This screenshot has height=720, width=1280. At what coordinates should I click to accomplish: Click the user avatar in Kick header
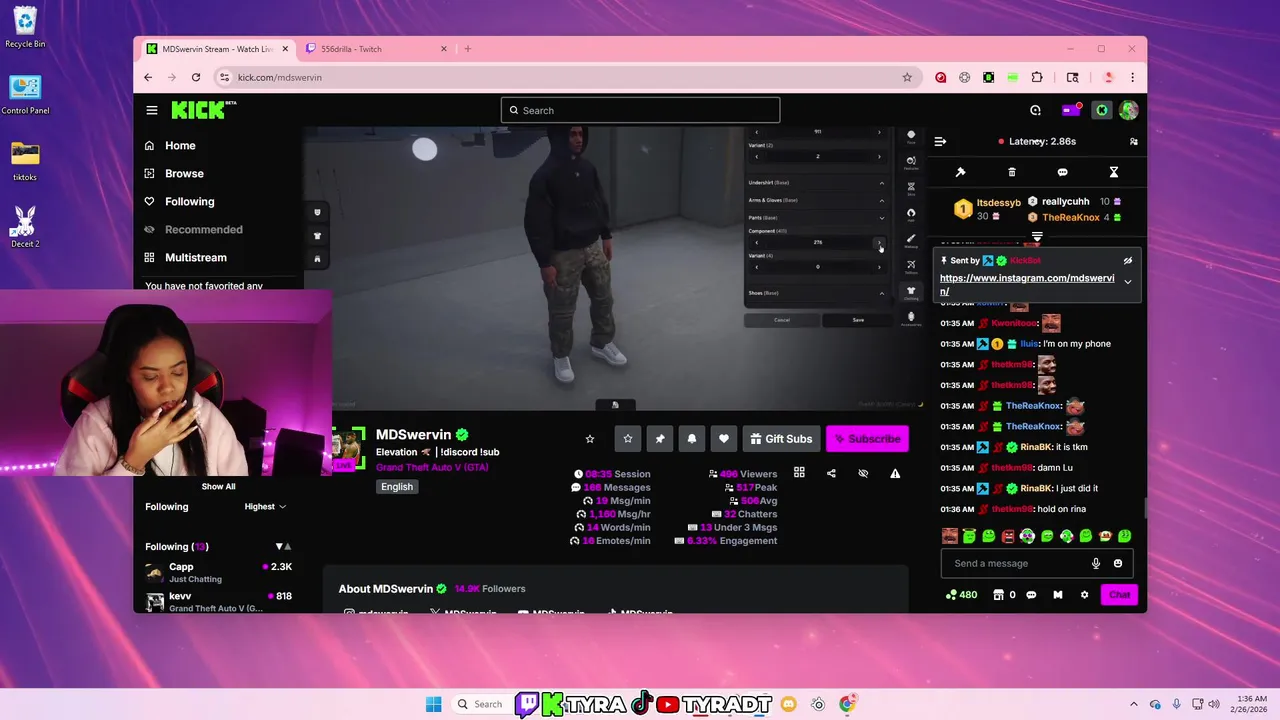click(x=1129, y=110)
